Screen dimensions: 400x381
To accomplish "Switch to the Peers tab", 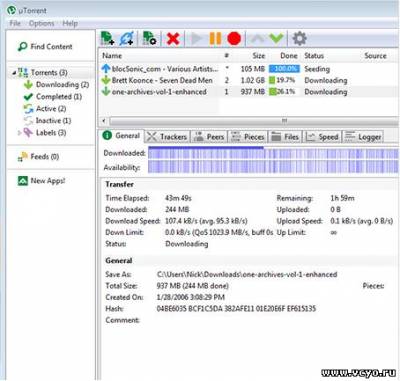I will pyautogui.click(x=209, y=137).
